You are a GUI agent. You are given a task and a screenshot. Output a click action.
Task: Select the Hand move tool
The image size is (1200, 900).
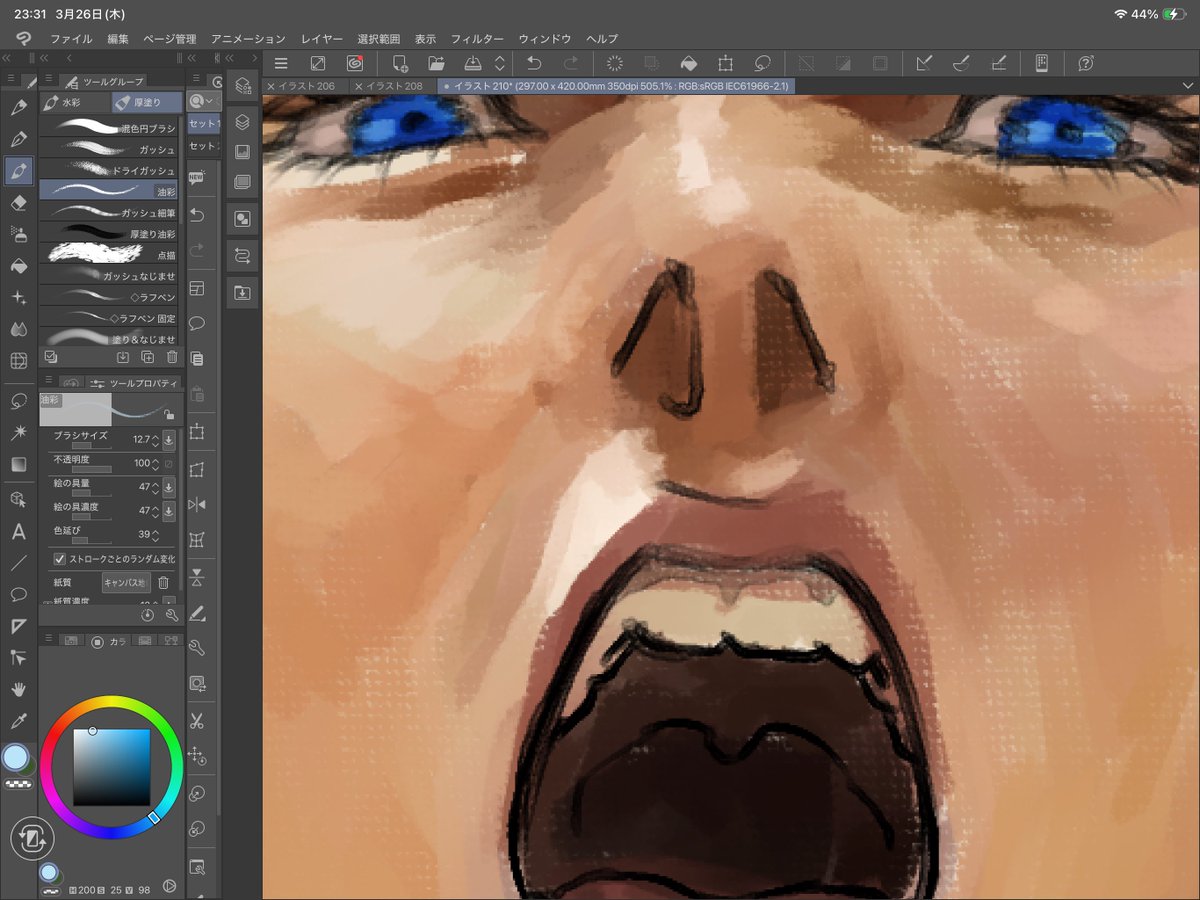click(17, 689)
